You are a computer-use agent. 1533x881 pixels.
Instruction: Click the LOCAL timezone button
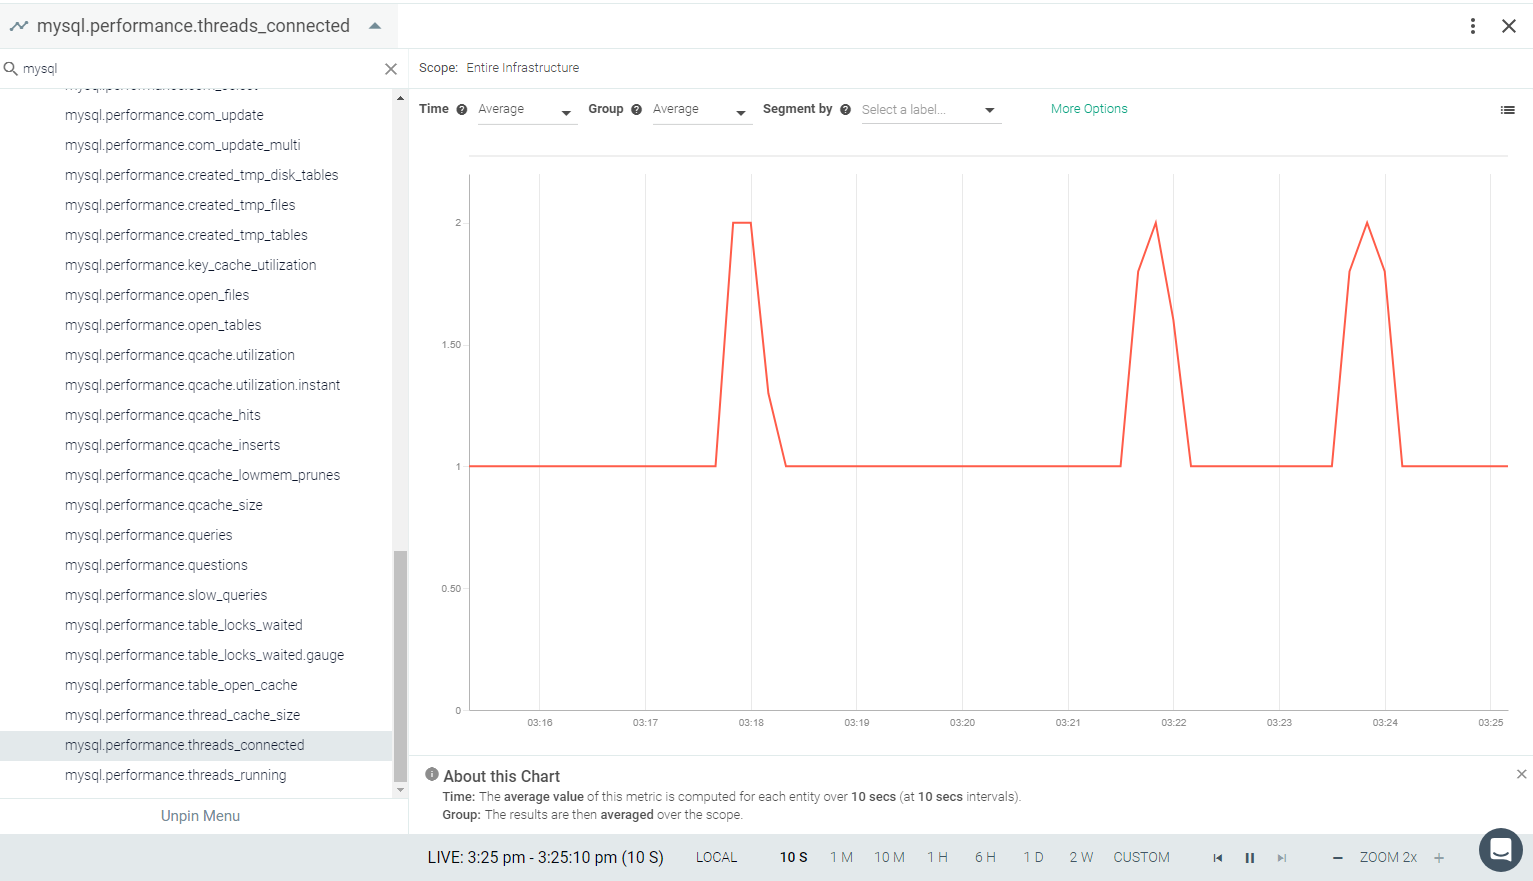click(x=716, y=858)
